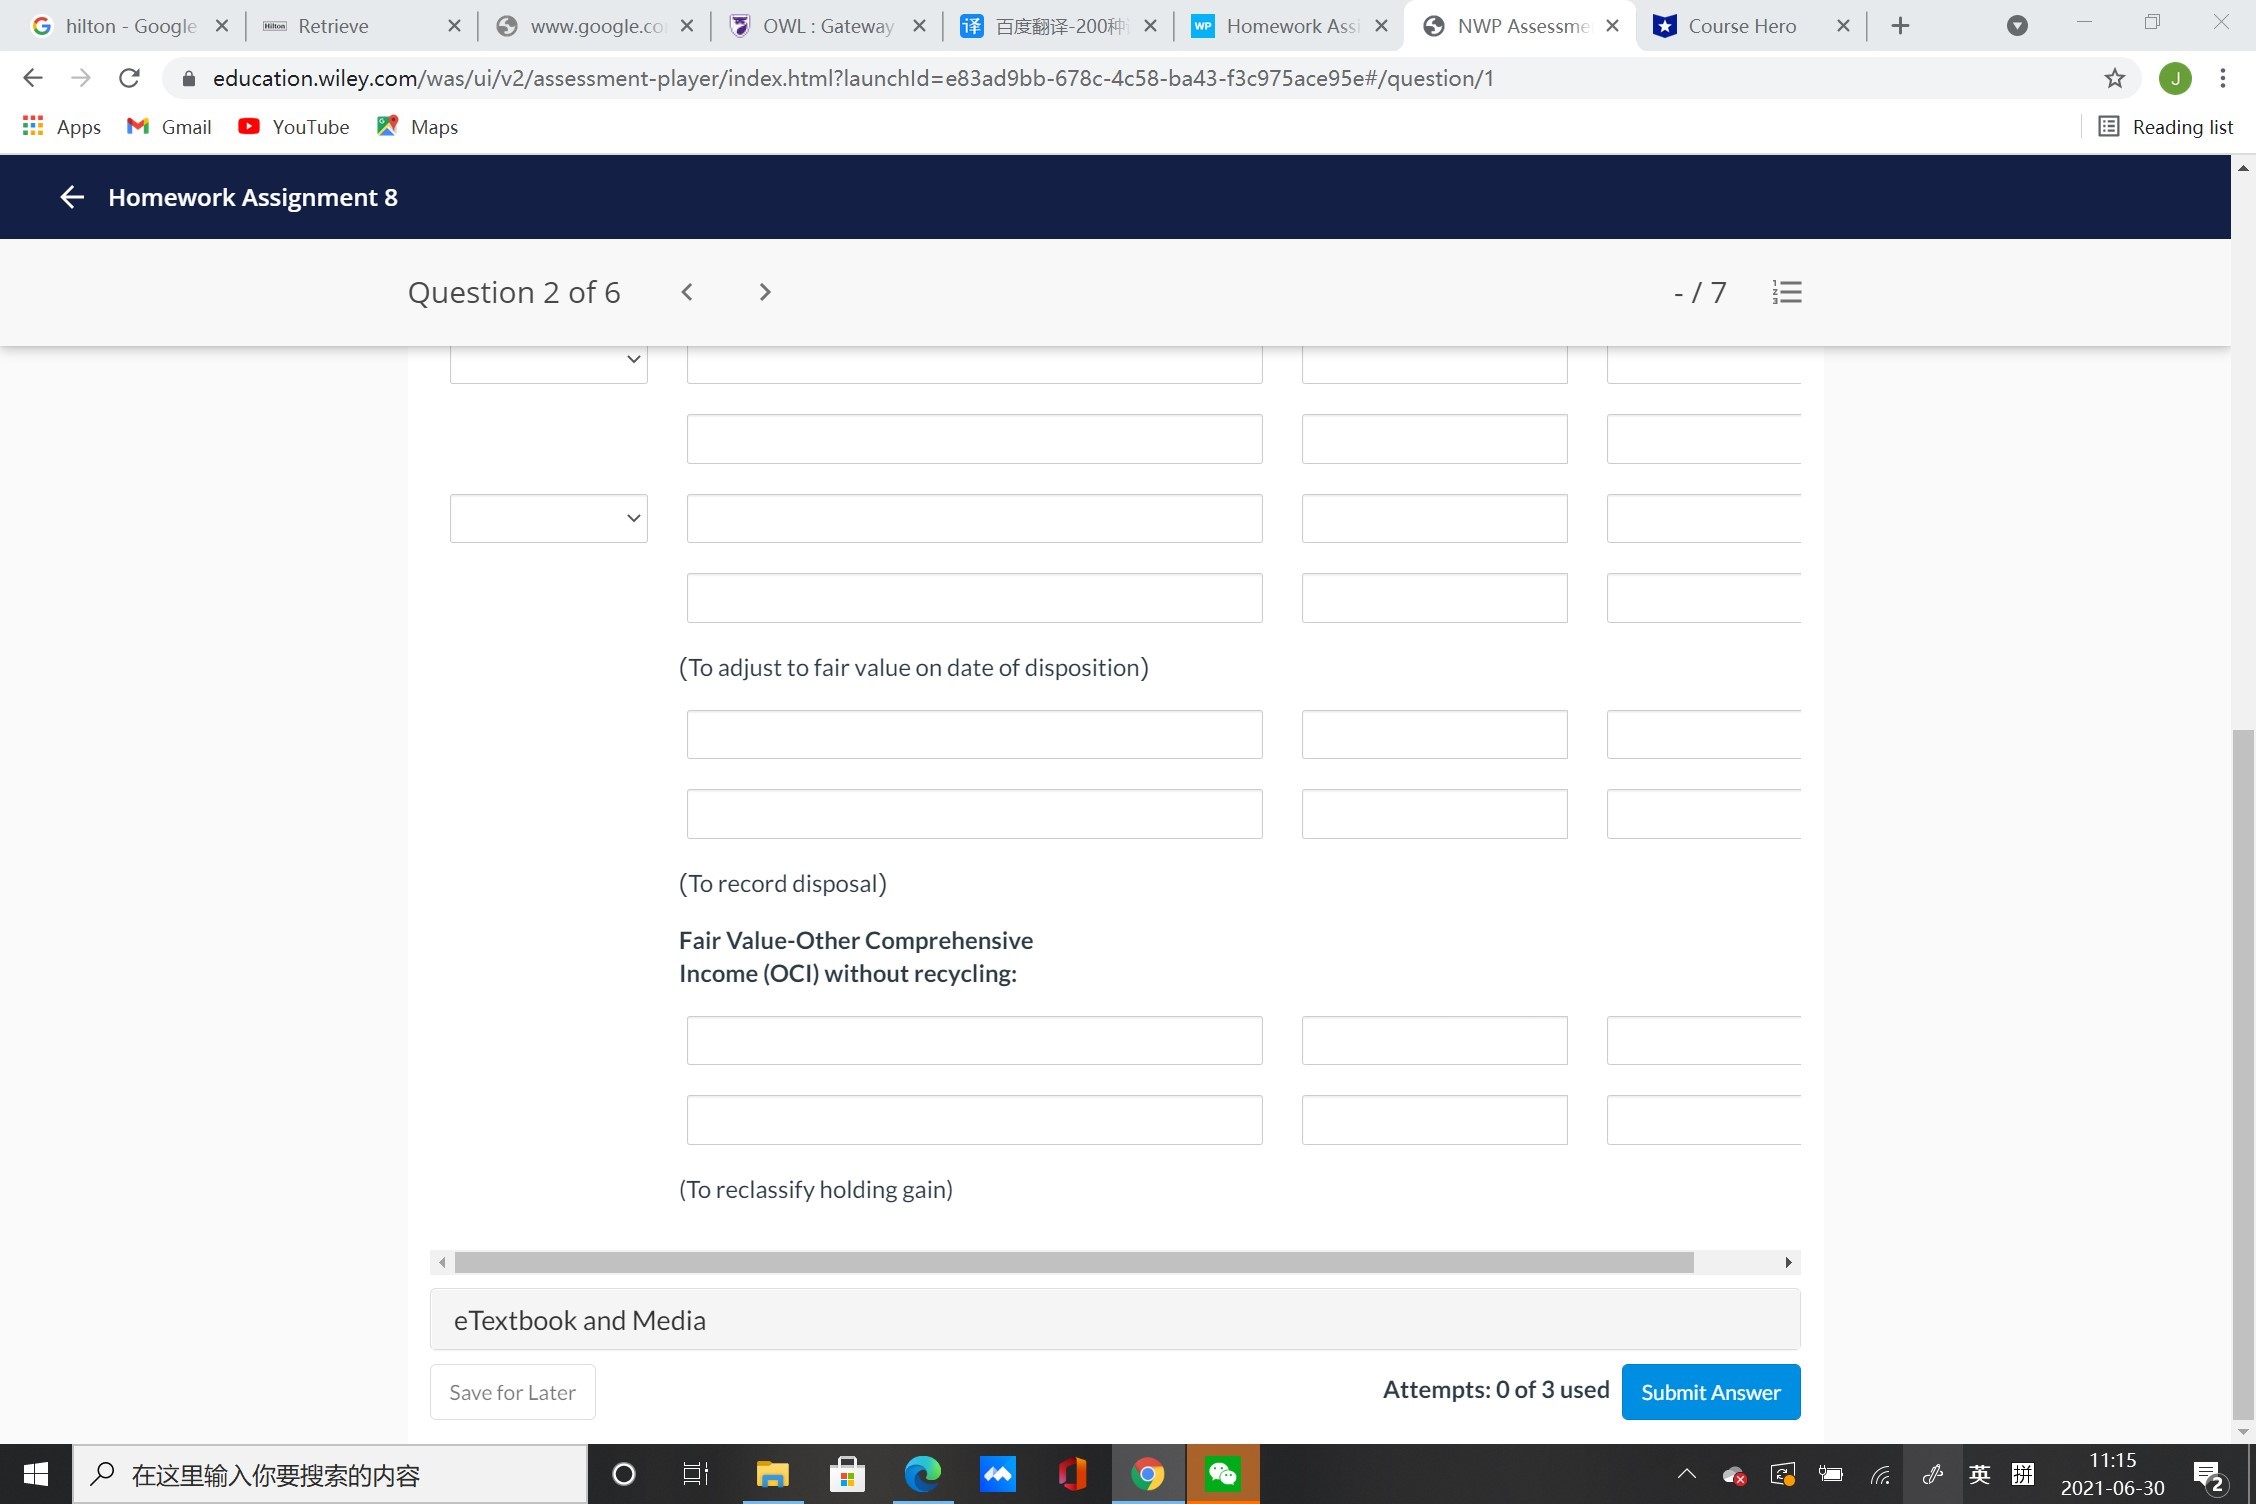The width and height of the screenshot is (2256, 1504).
Task: Click the next question arrow
Action: [x=764, y=291]
